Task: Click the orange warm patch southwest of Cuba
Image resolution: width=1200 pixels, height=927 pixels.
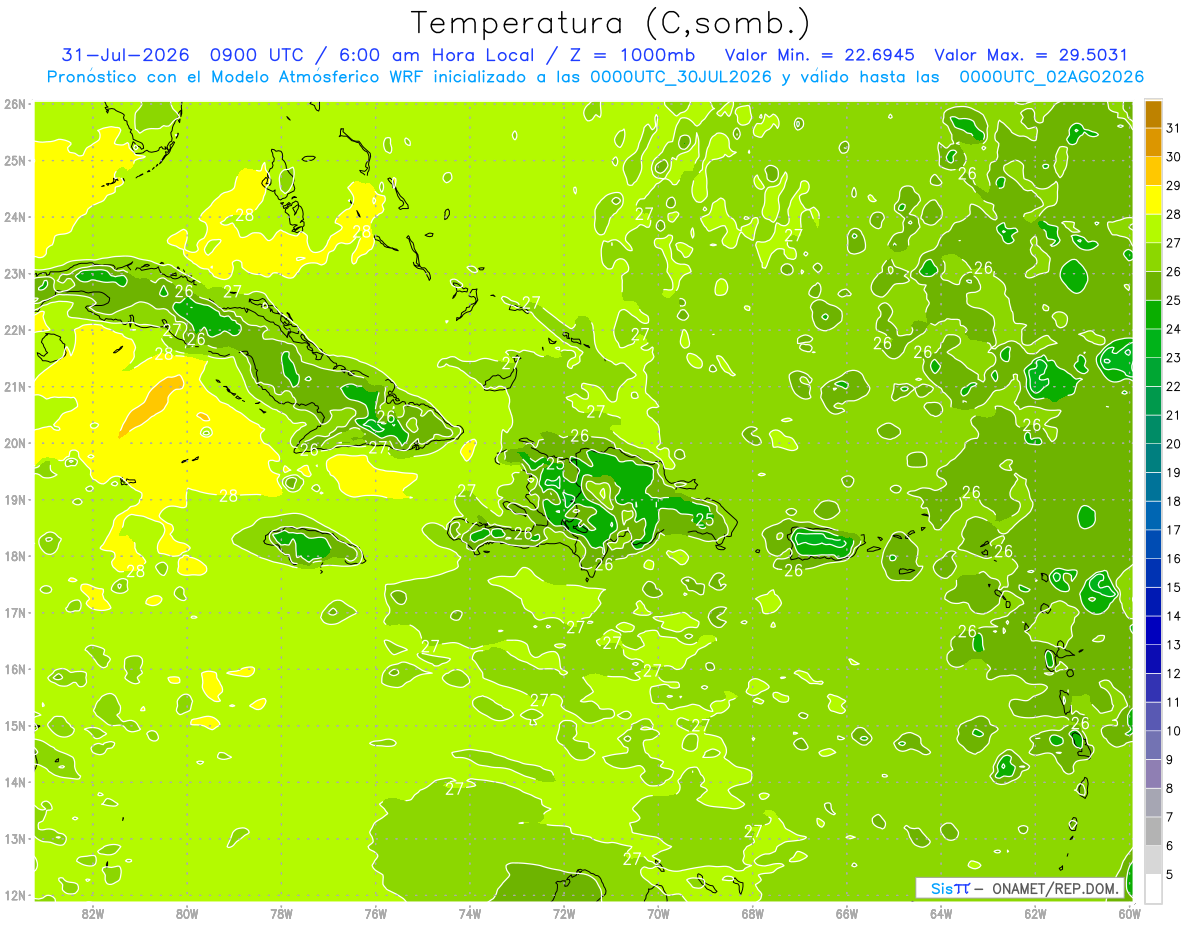Action: [150, 406]
